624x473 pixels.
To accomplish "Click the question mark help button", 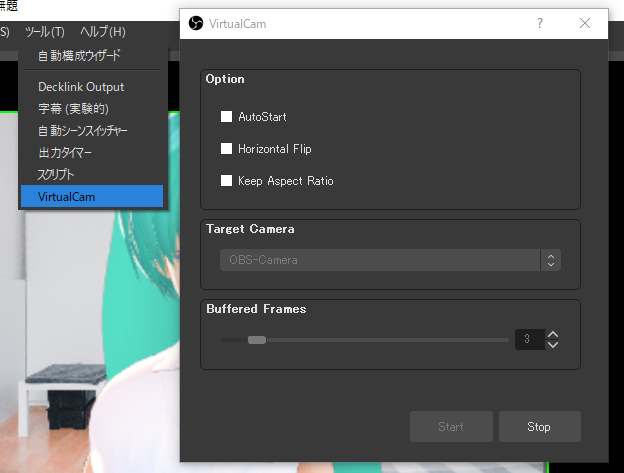I will click(540, 23).
